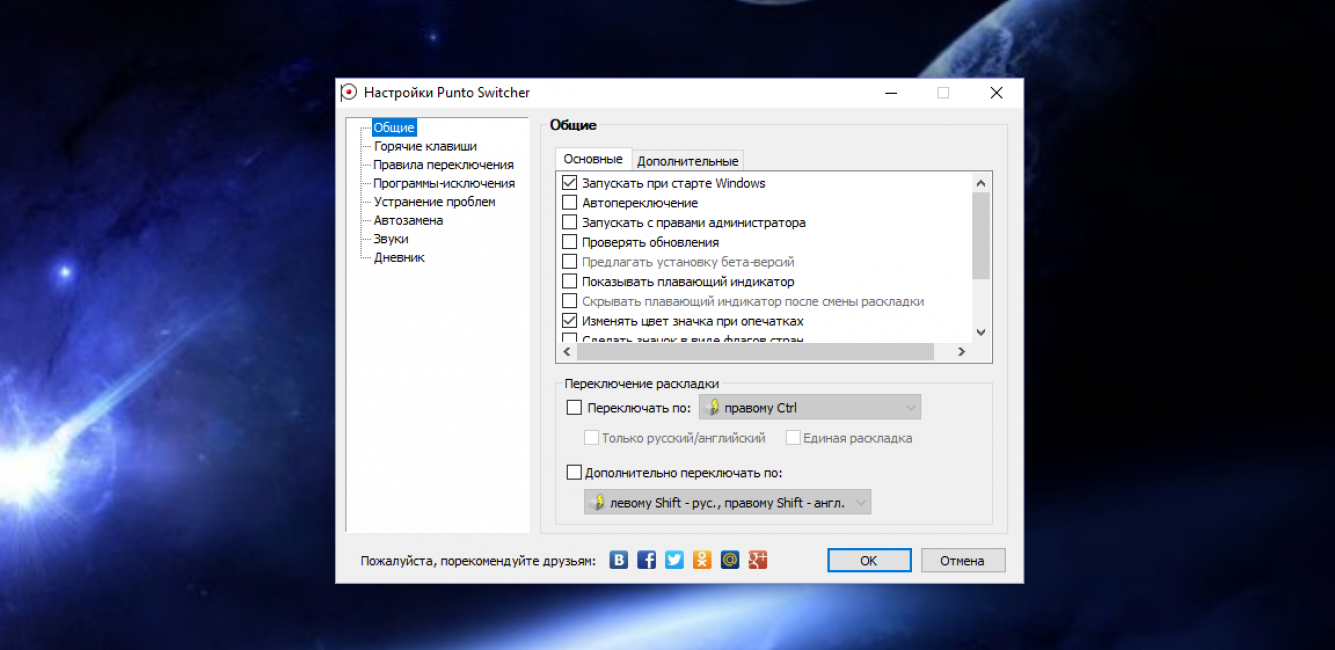This screenshot has height=650, width=1335.
Task: Check 'Только русский/английский' option
Action: (x=592, y=438)
